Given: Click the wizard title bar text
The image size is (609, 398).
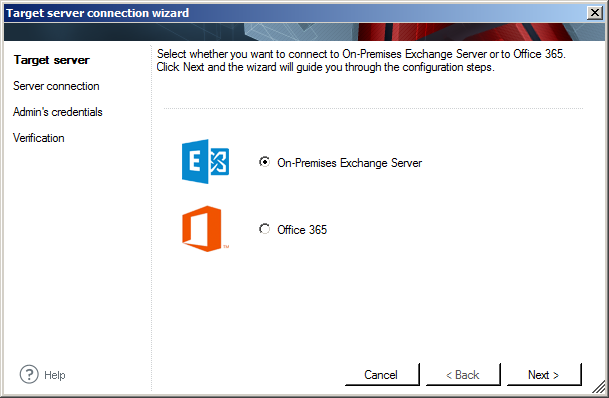Looking at the screenshot, I should (97, 13).
